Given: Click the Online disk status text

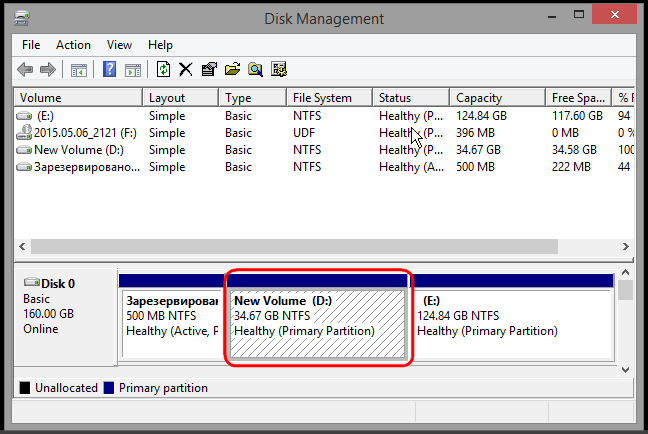Looking at the screenshot, I should pos(40,329).
